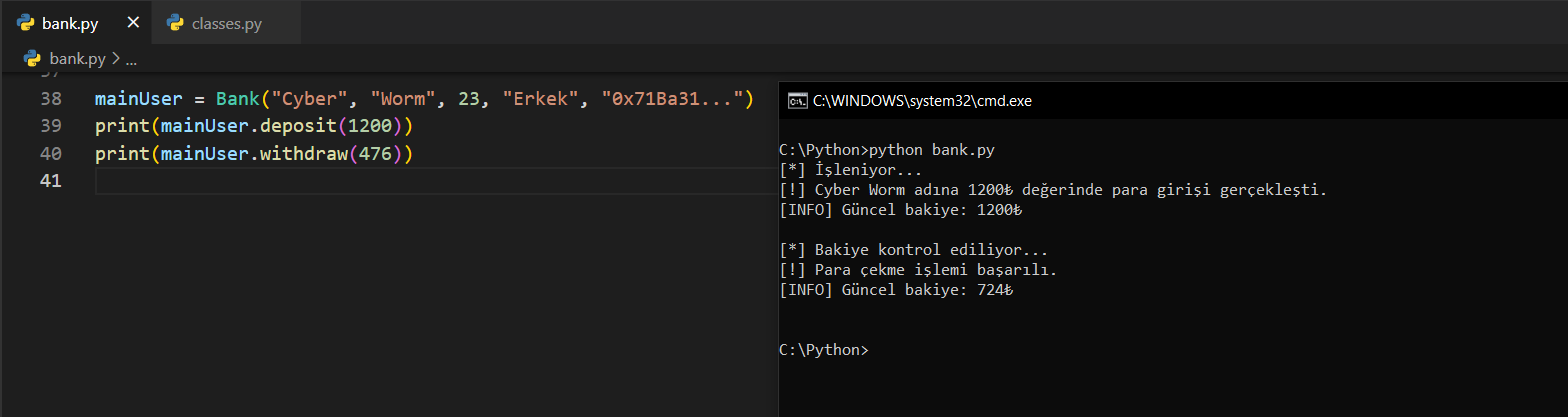Click the Python icon on bank.py tab

pos(26,23)
